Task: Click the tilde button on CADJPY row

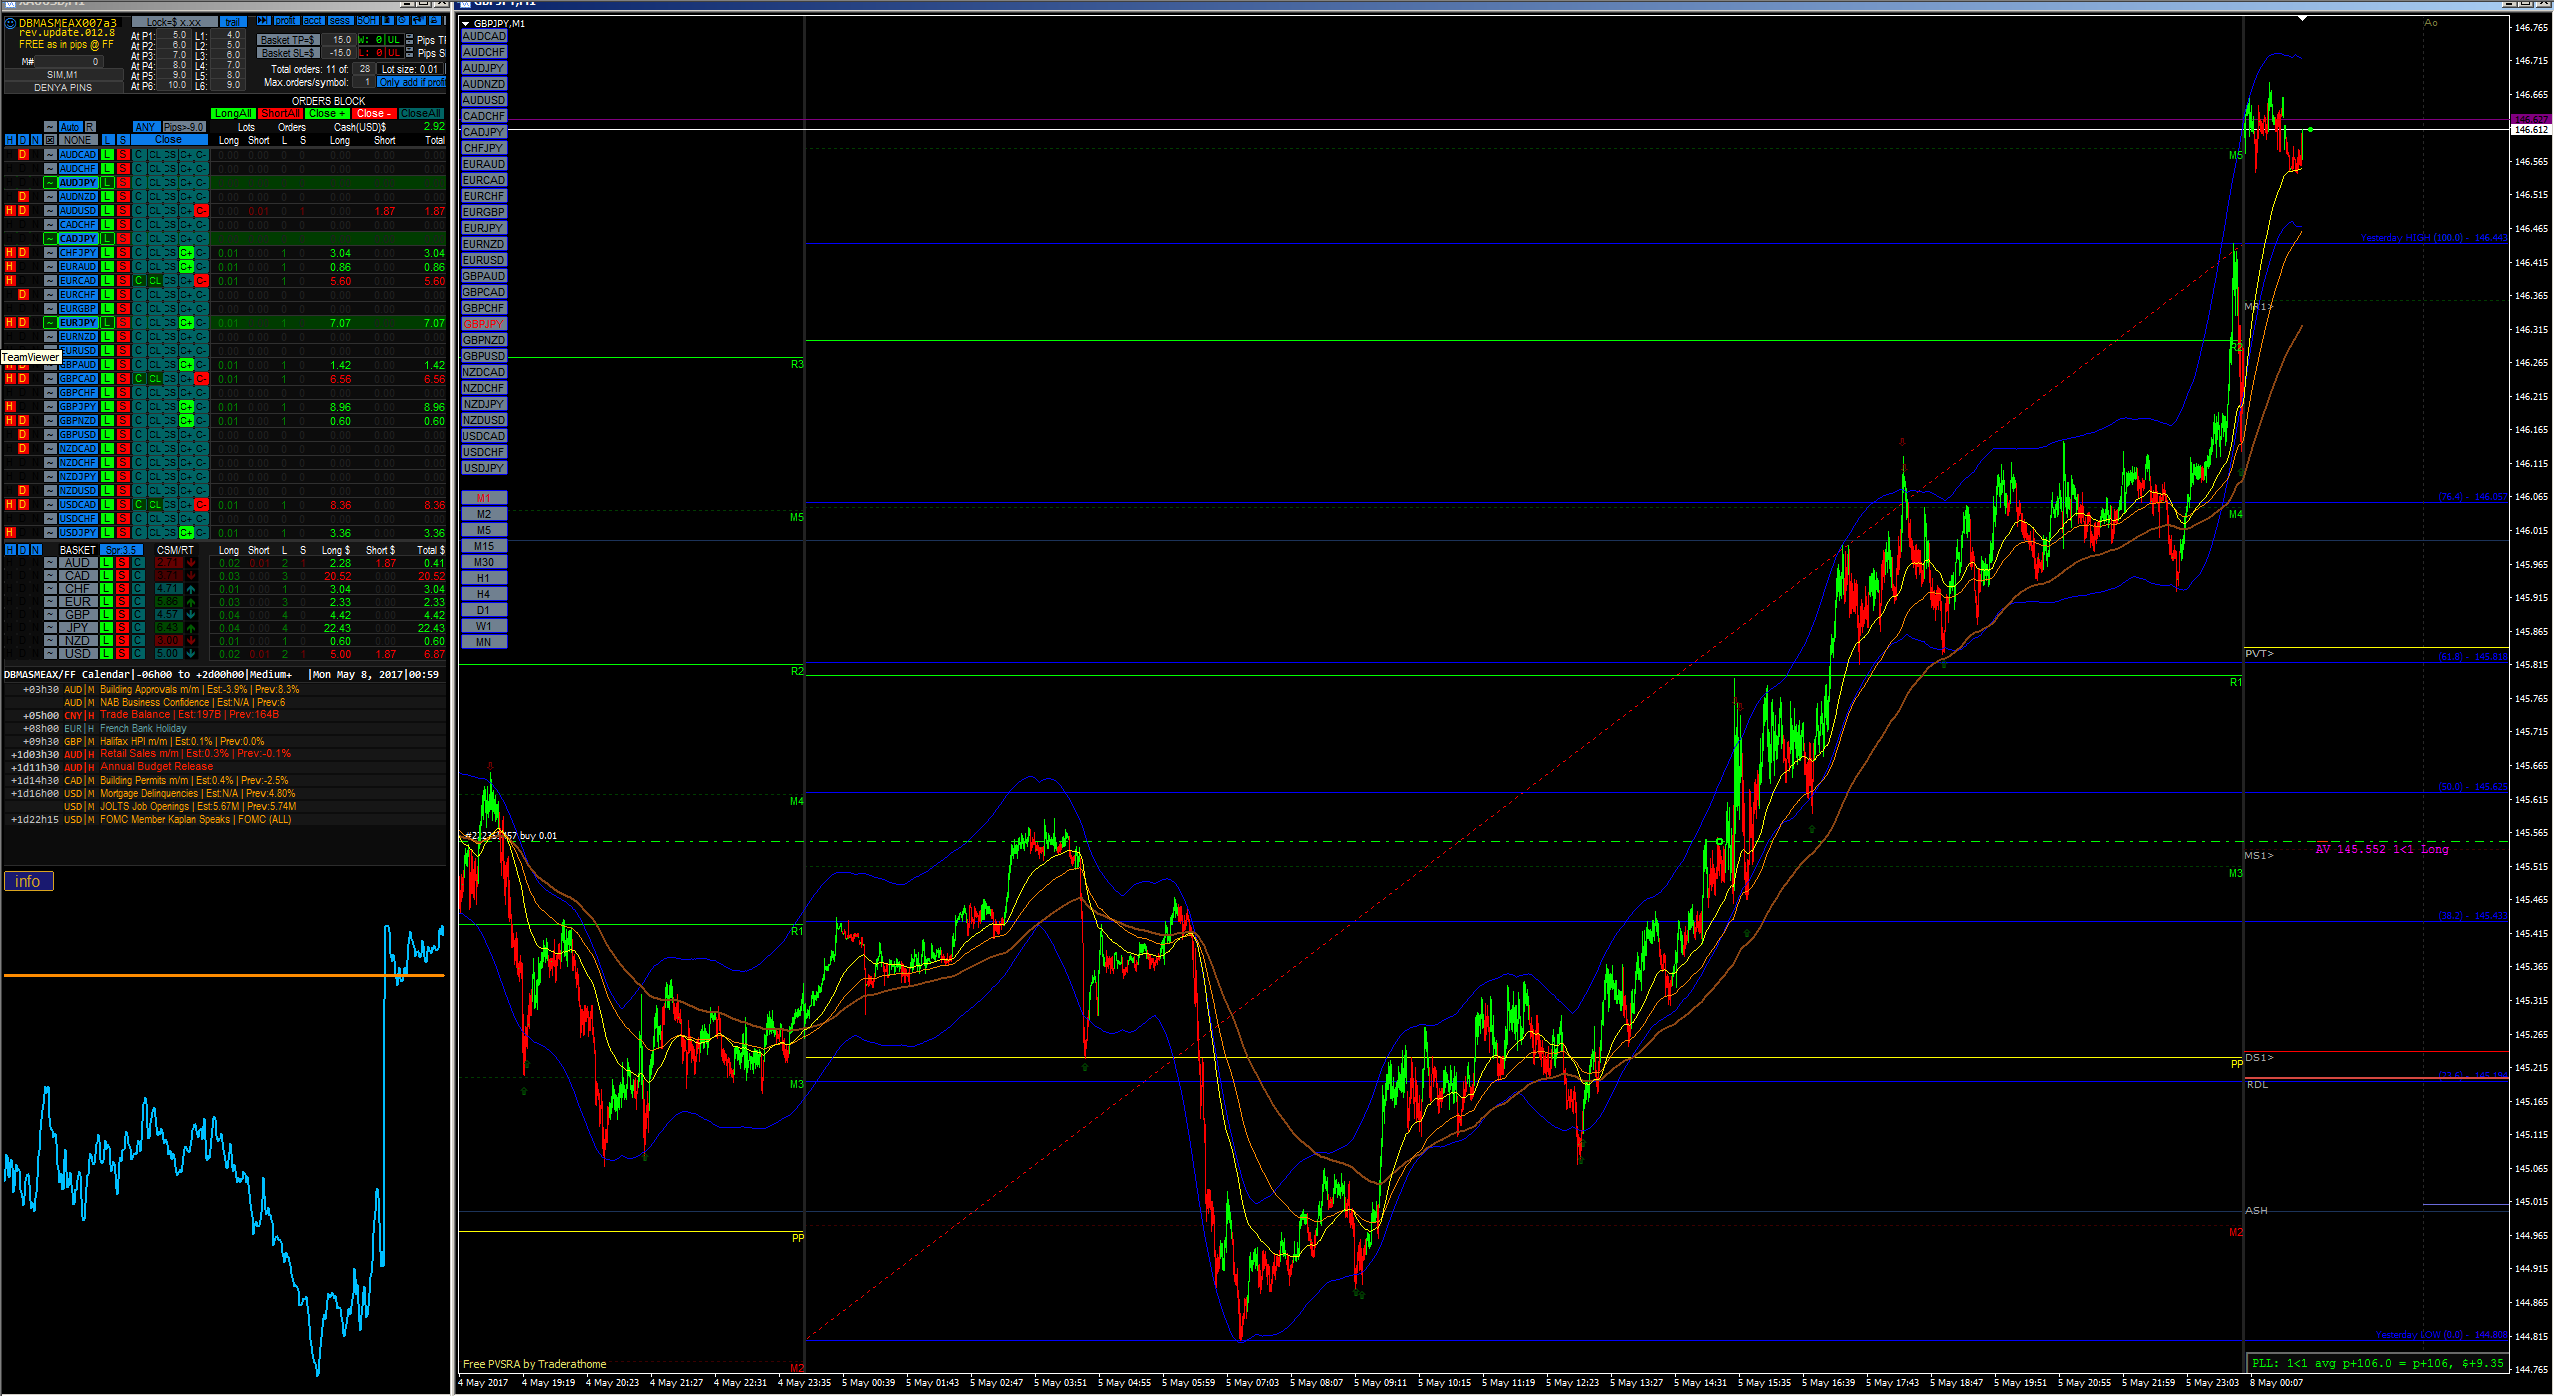Action: point(50,238)
